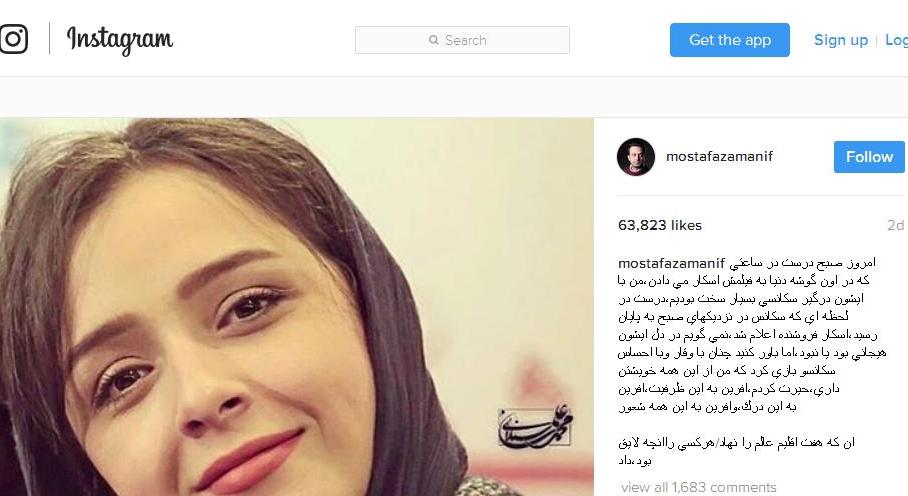908x496 pixels.
Task: Click the Instagram camera logo icon
Action: (13, 39)
